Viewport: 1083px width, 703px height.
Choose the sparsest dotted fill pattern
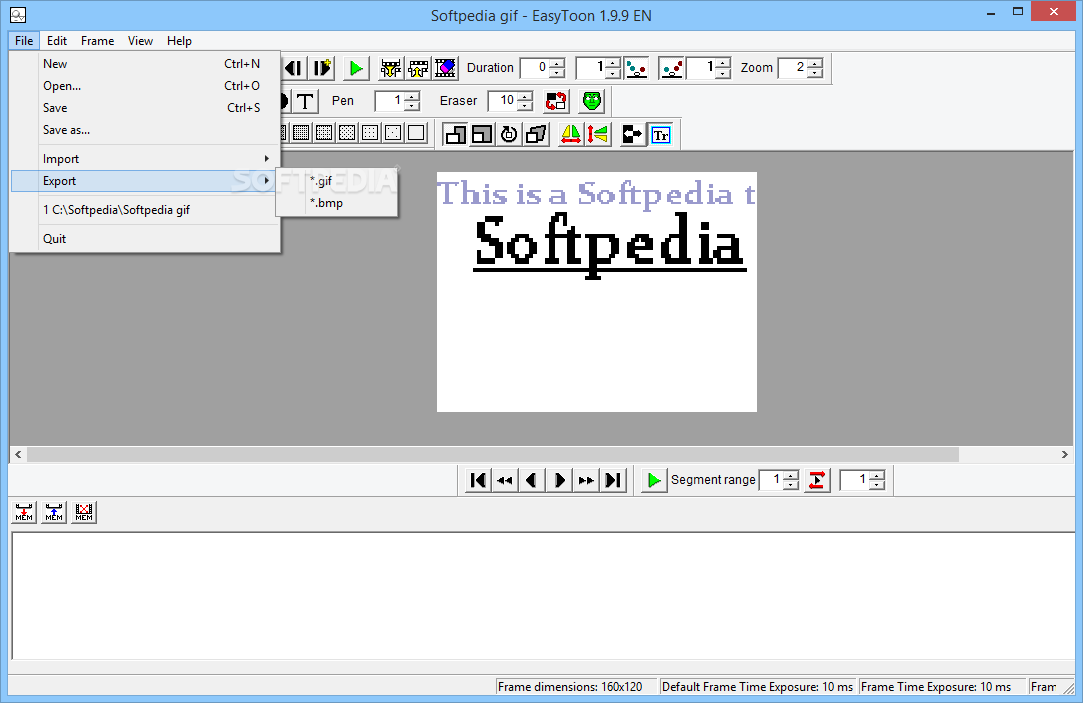(x=393, y=133)
